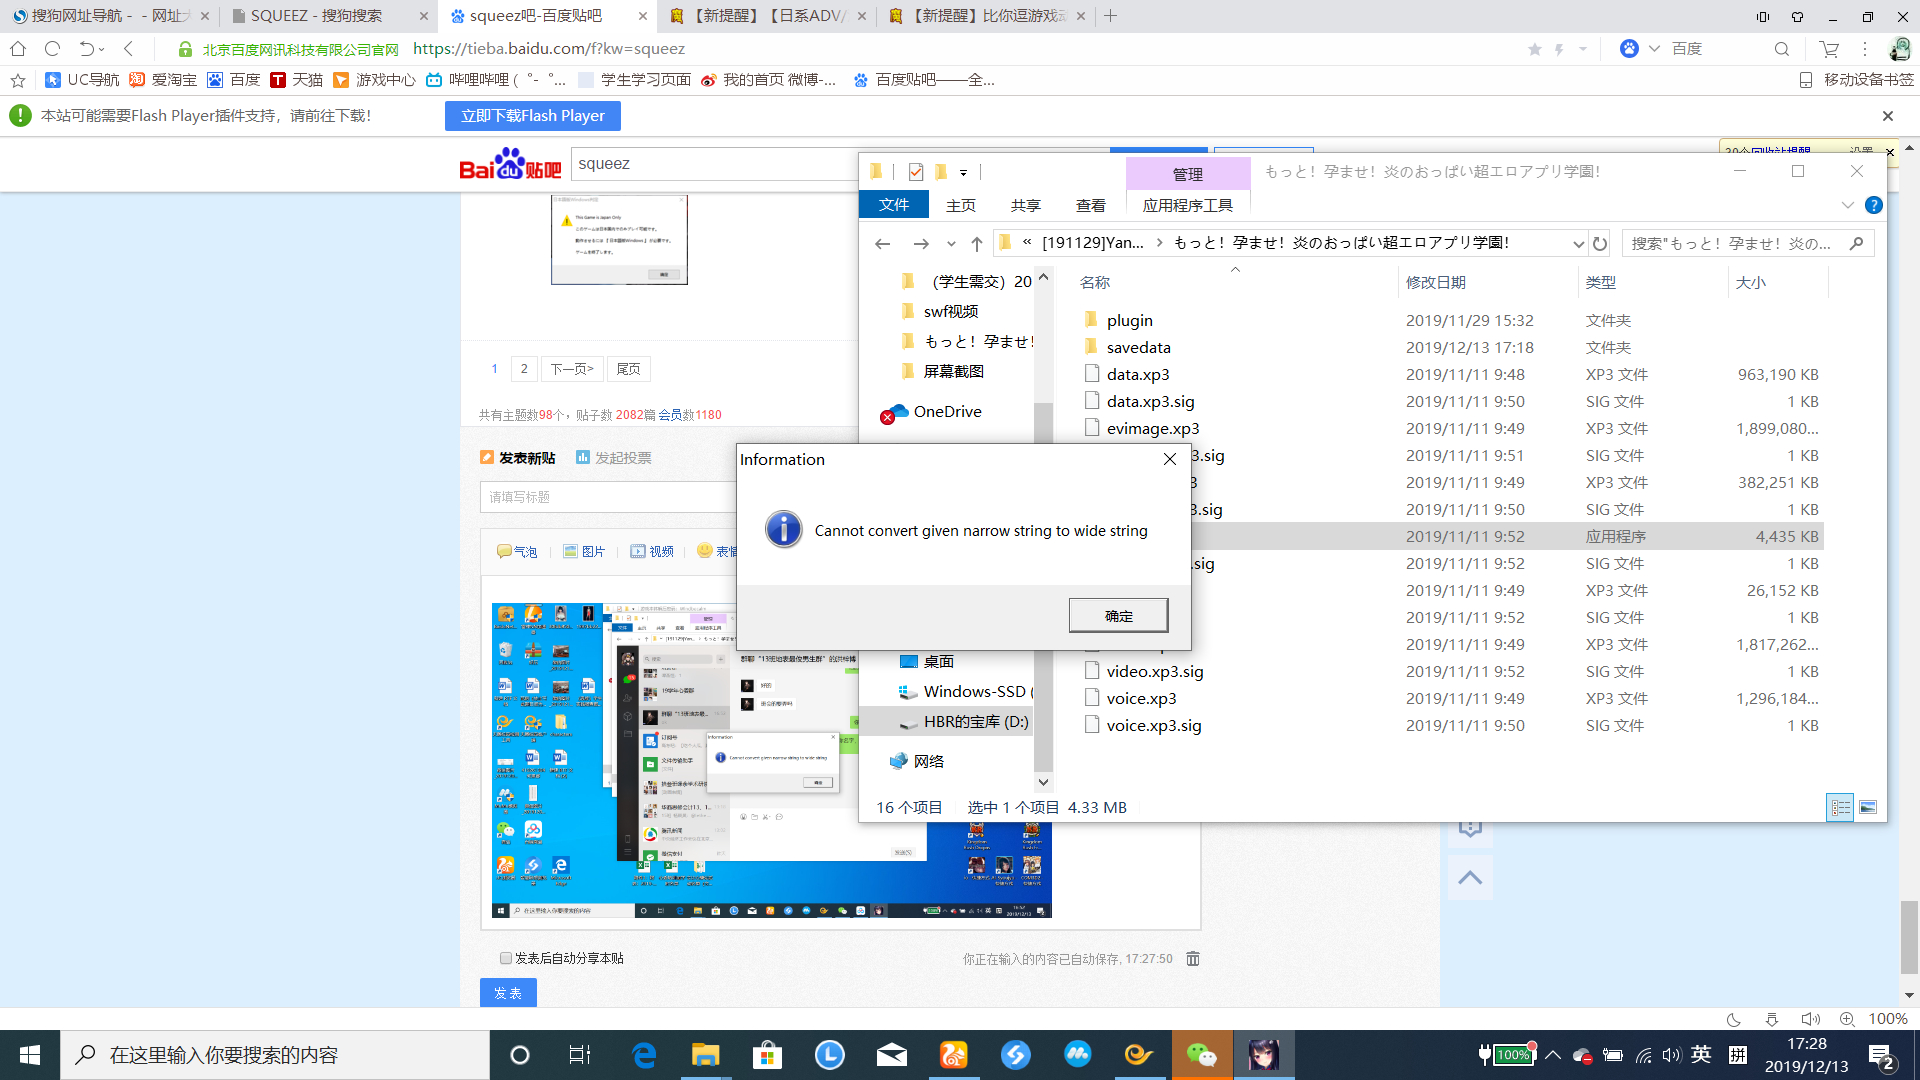Screen dimensions: 1920x1080
Task: Expand the address bar history dropdown
Action: pos(1578,243)
